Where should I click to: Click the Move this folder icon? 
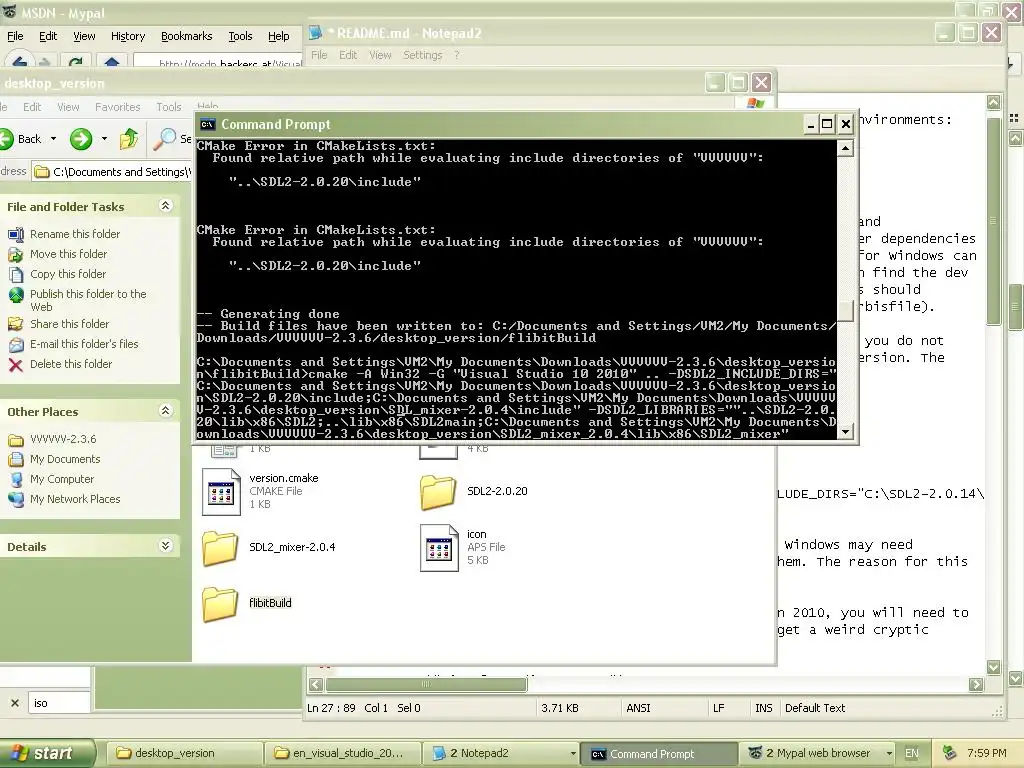tap(16, 255)
